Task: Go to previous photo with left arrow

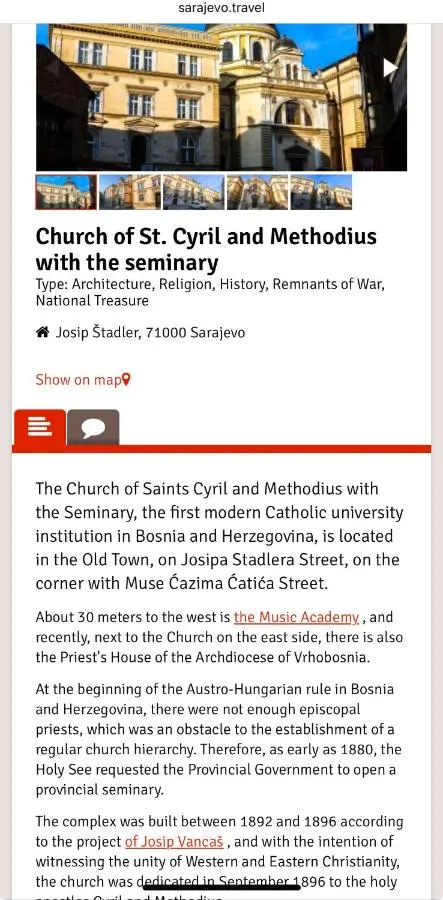Action: tap(52, 68)
